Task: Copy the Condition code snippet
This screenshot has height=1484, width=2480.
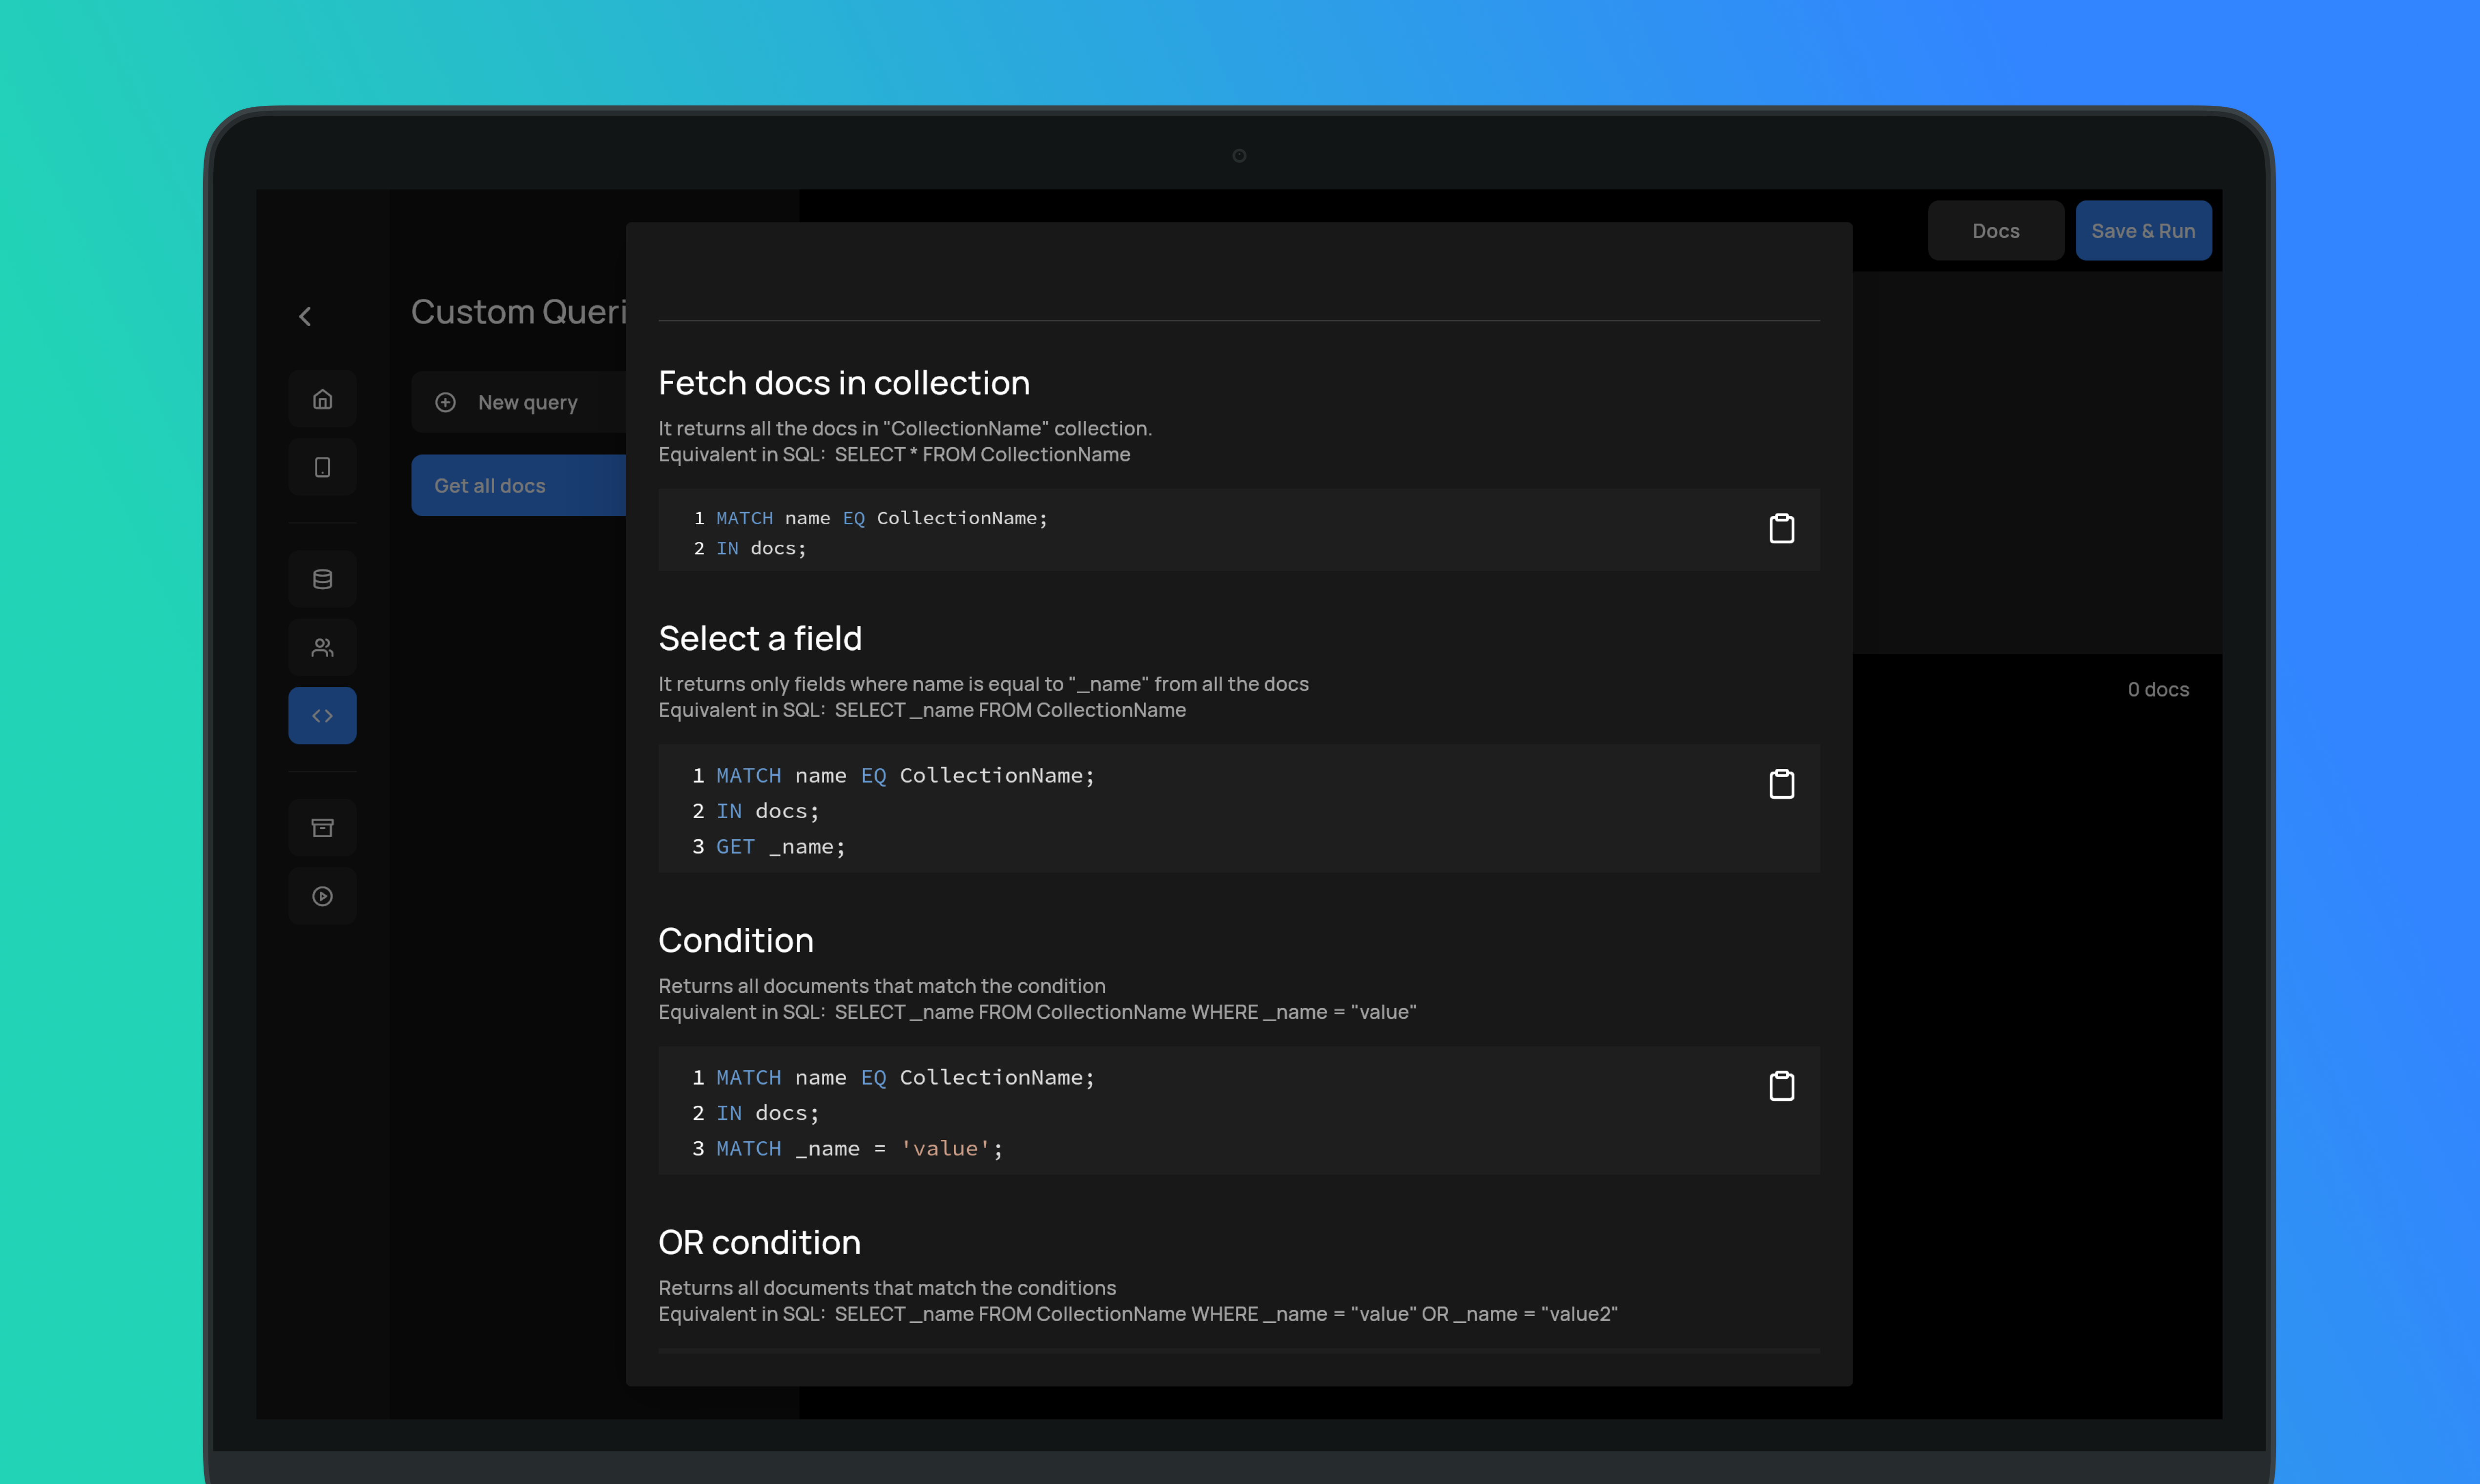Action: click(x=1781, y=1085)
